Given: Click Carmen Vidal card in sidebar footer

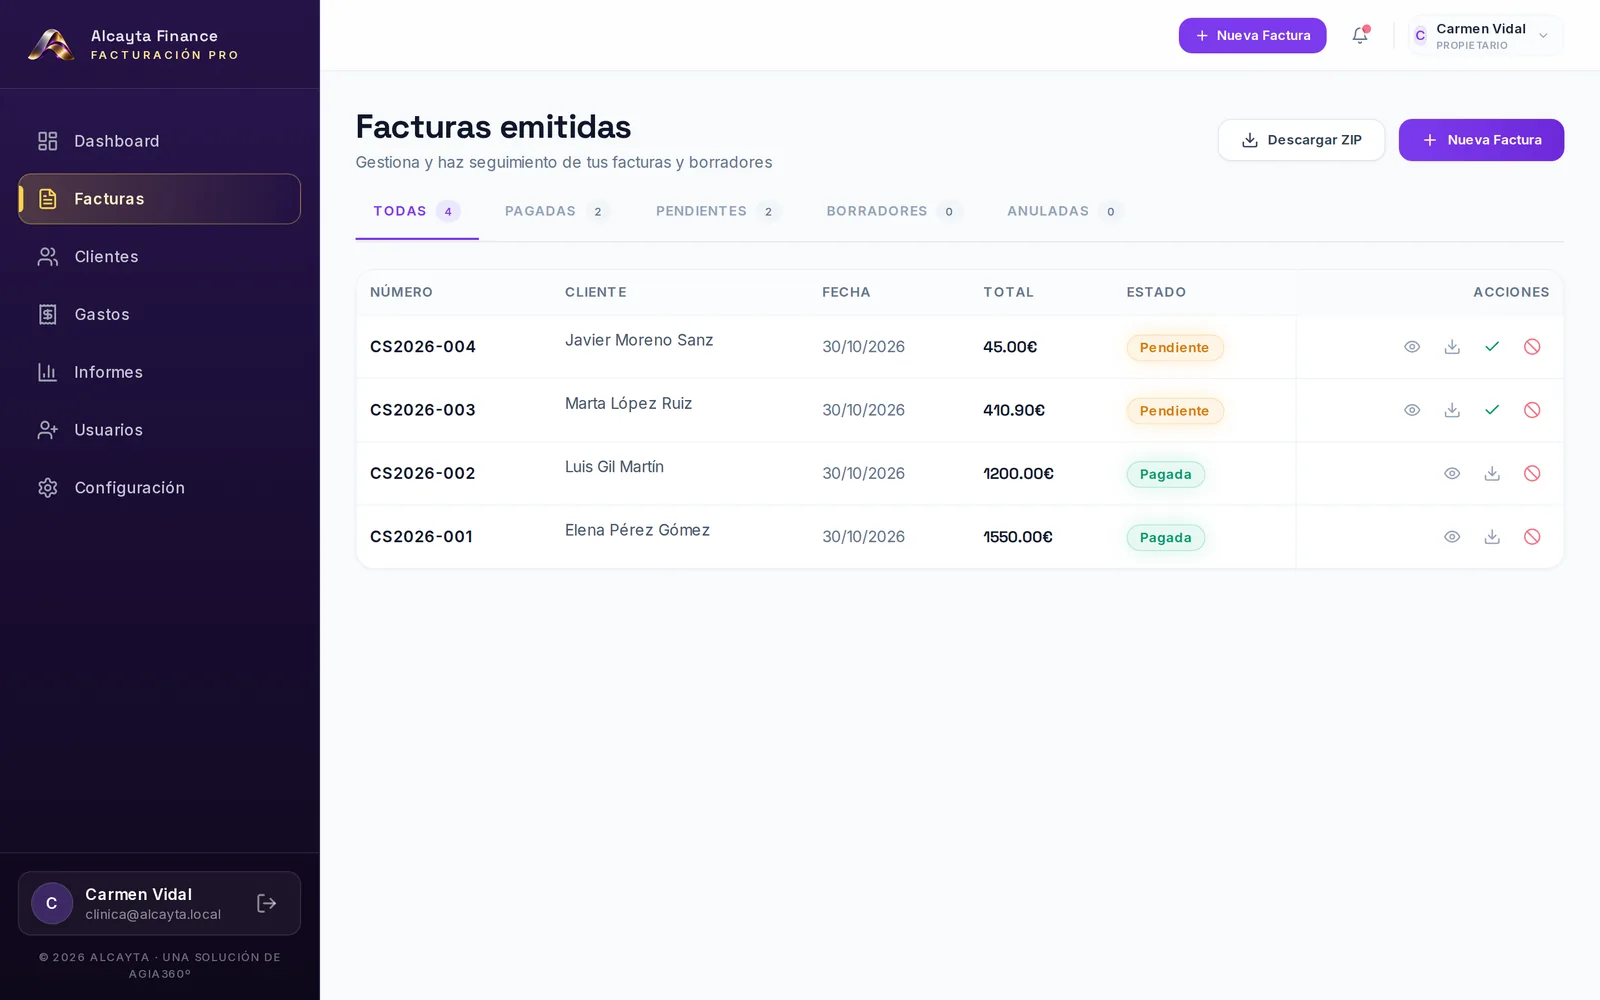Looking at the screenshot, I should [x=159, y=903].
